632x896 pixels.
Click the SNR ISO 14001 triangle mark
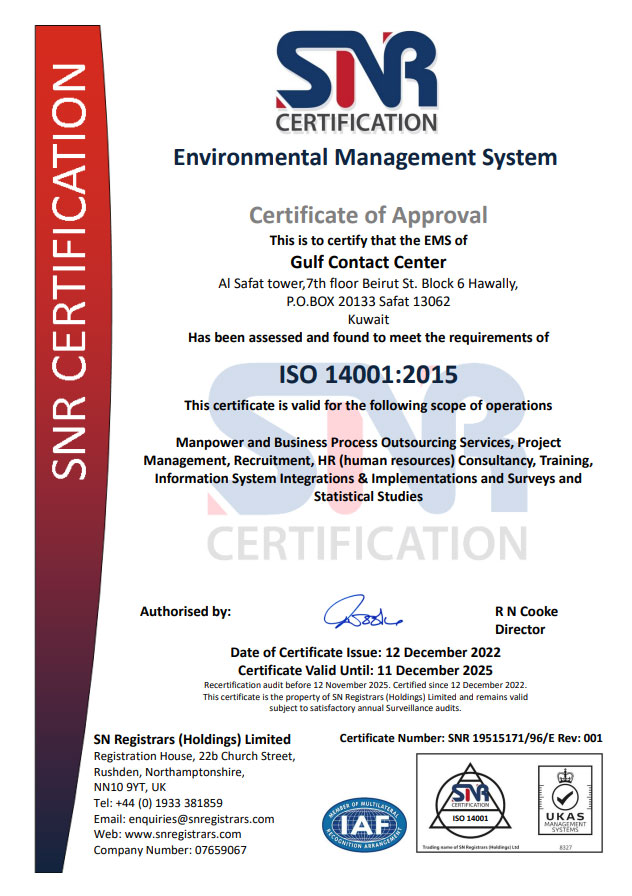tap(470, 798)
